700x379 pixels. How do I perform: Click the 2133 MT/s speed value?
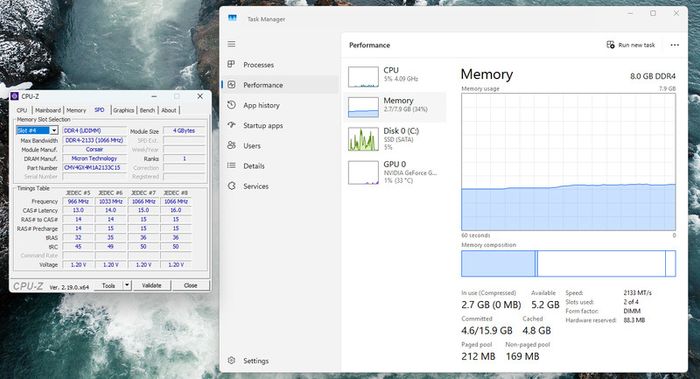pos(638,293)
